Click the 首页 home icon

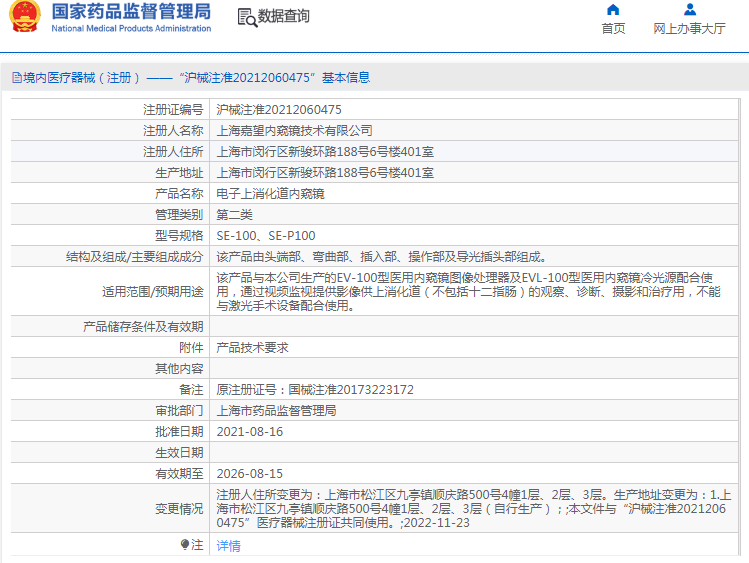[x=613, y=10]
